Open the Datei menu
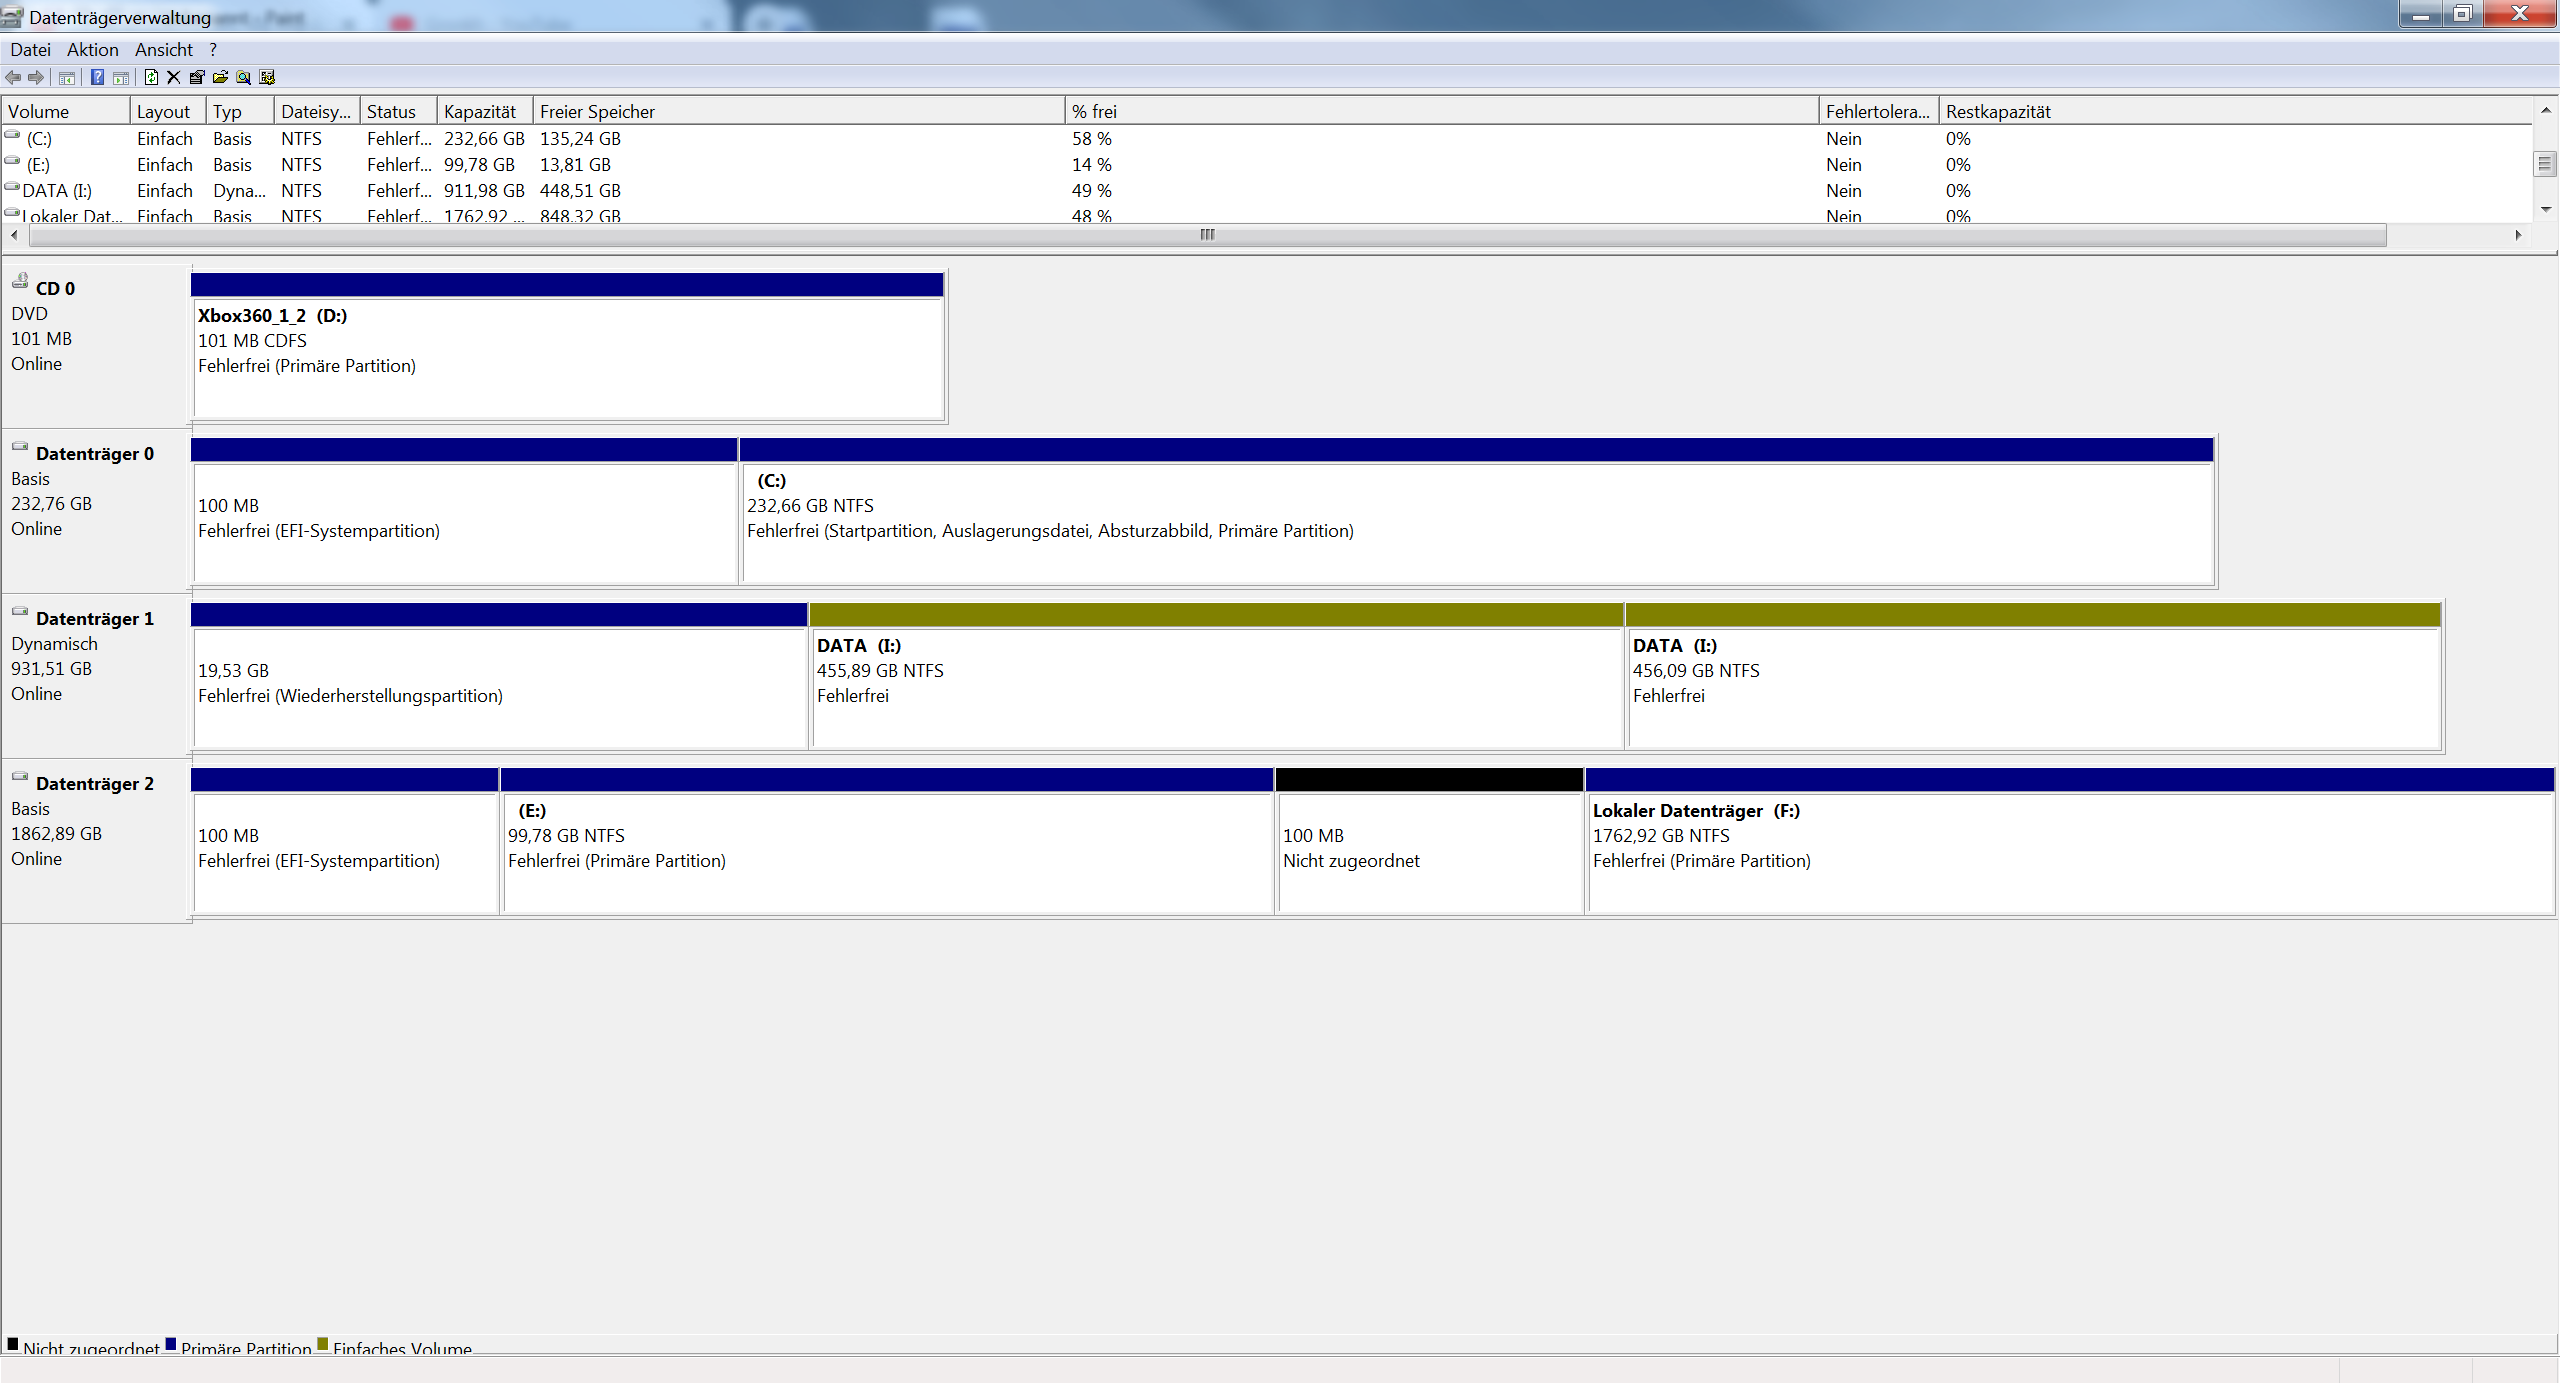Image resolution: width=2560 pixels, height=1384 pixels. tap(30, 50)
